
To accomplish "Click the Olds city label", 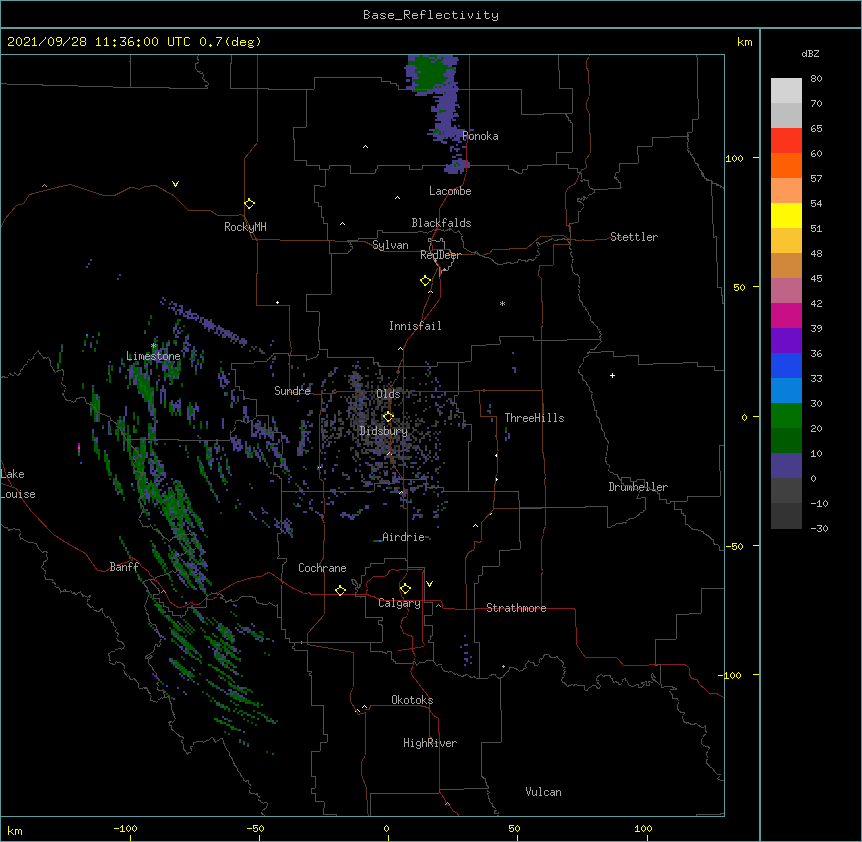I will [x=388, y=394].
